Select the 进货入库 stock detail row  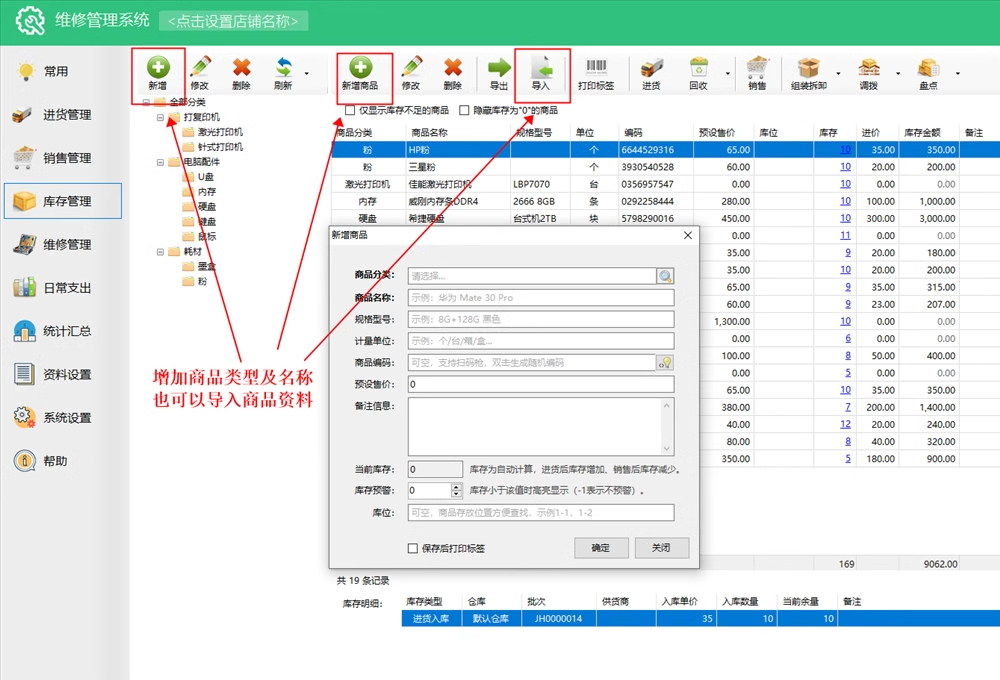(700, 619)
